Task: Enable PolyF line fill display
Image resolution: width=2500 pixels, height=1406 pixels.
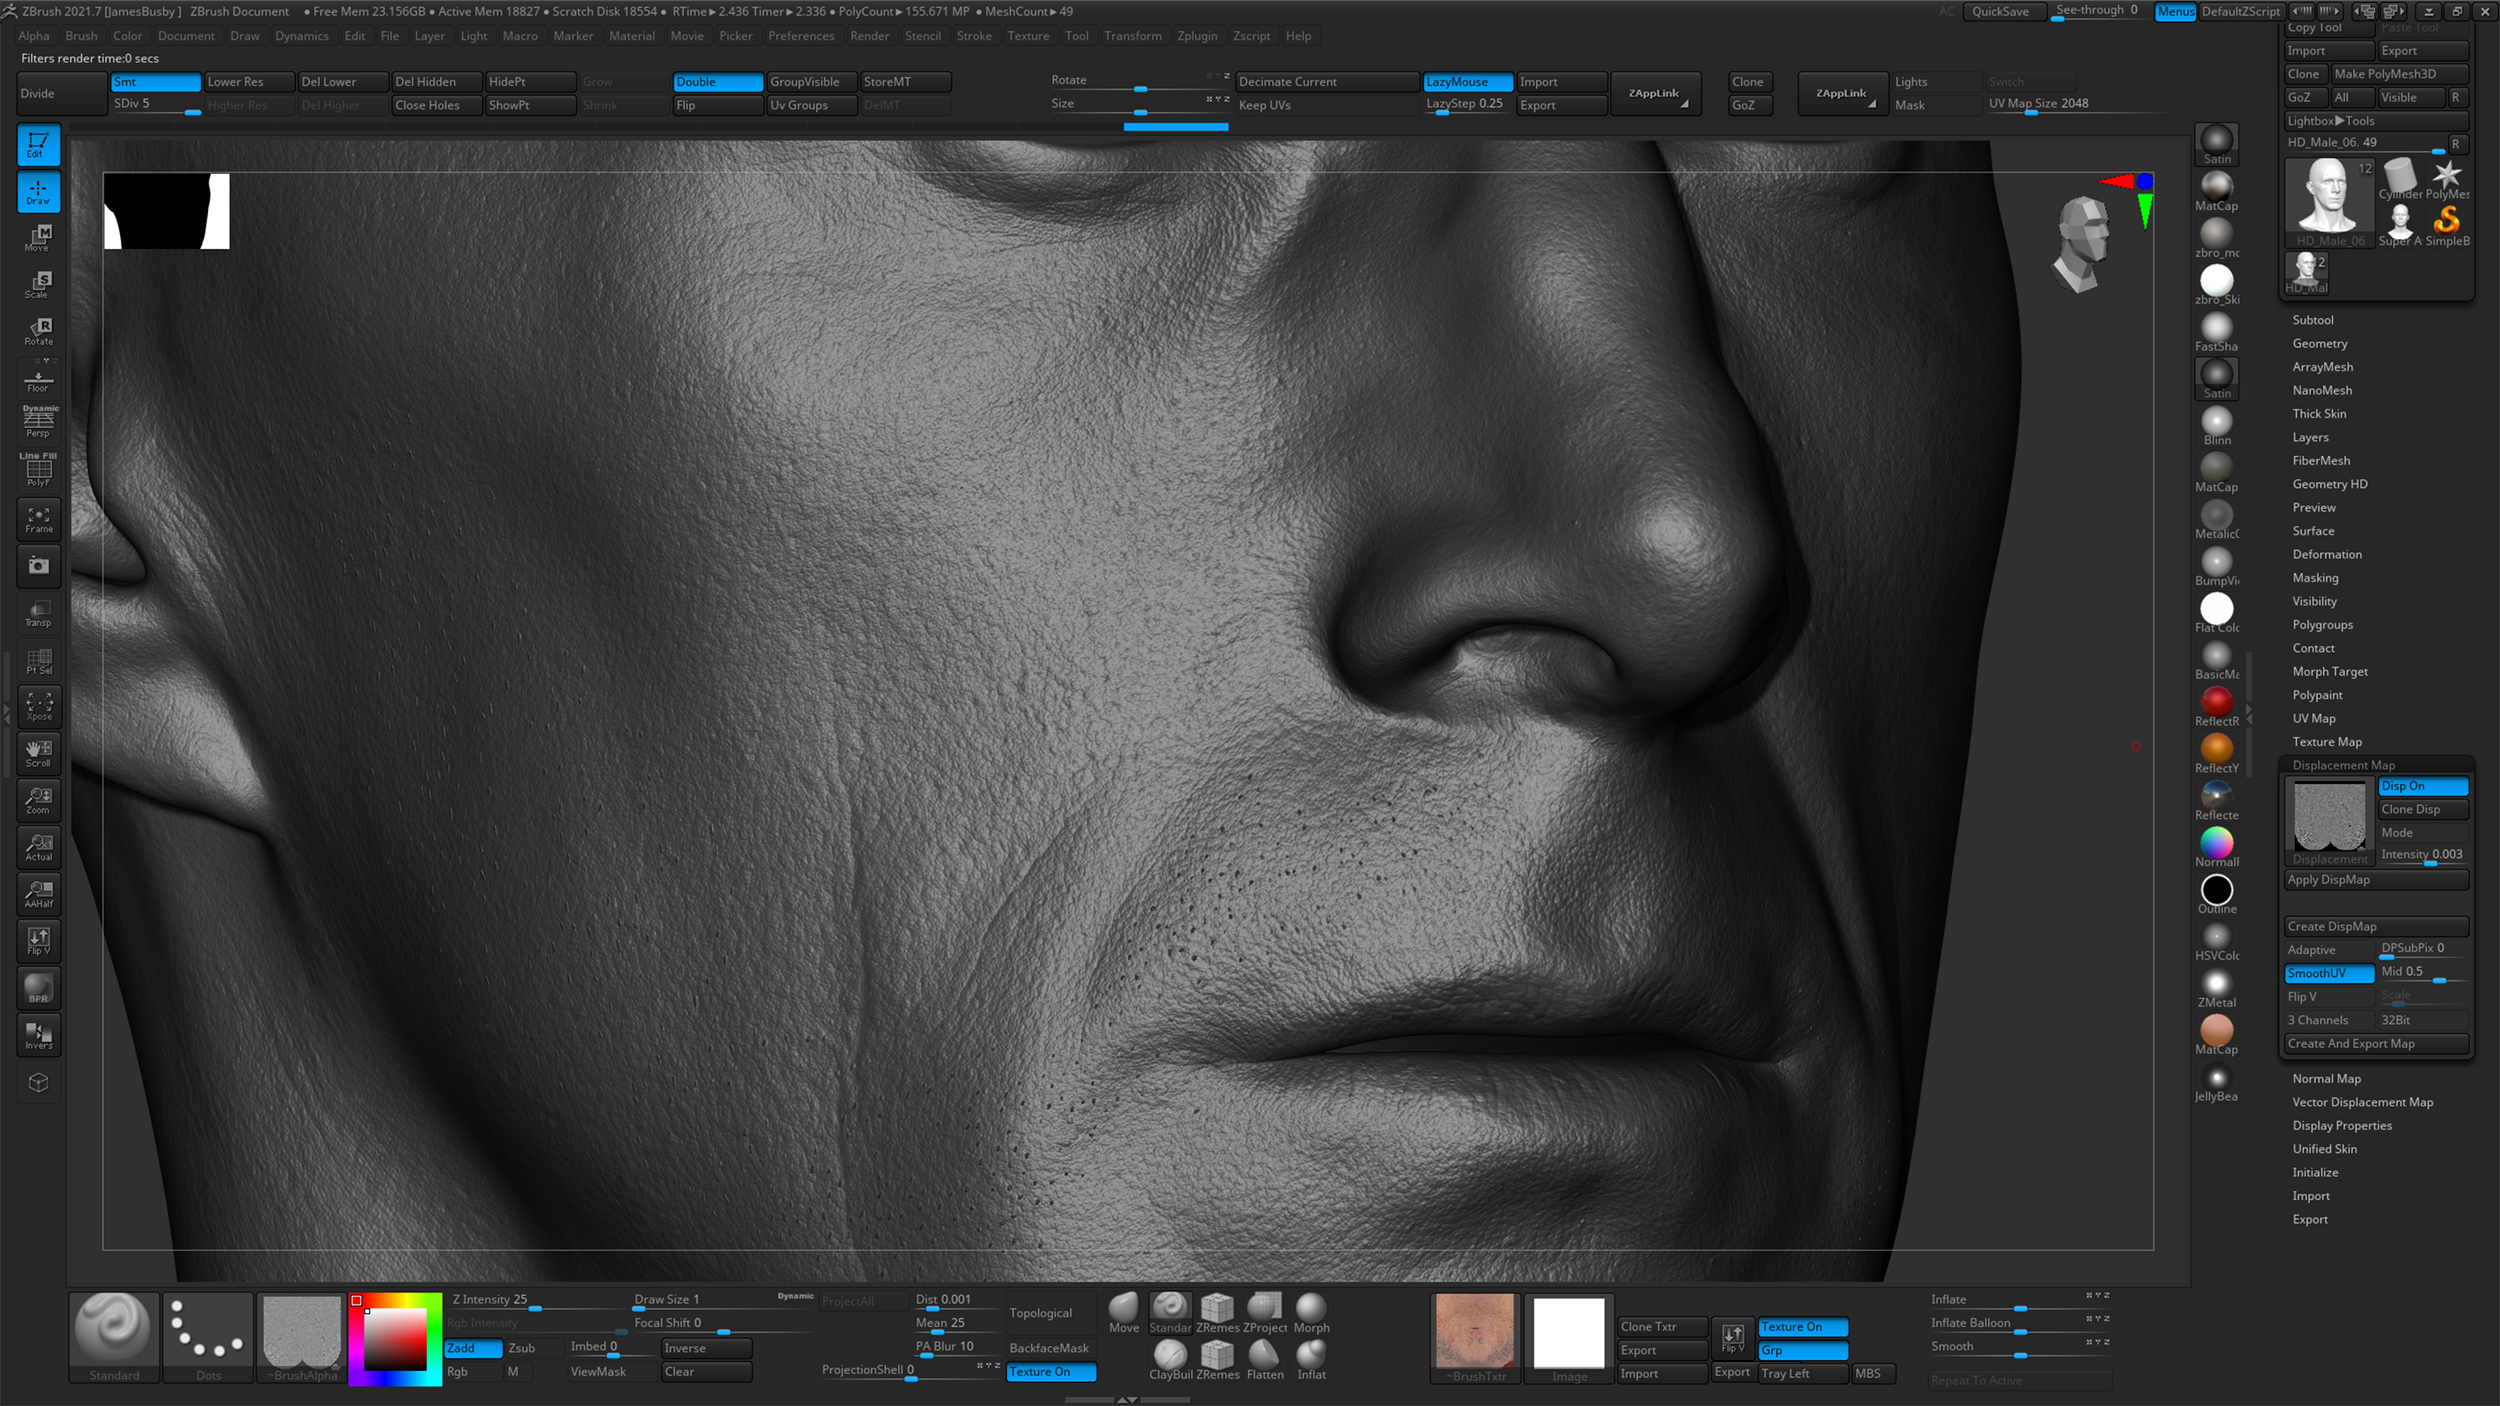Action: tap(38, 470)
